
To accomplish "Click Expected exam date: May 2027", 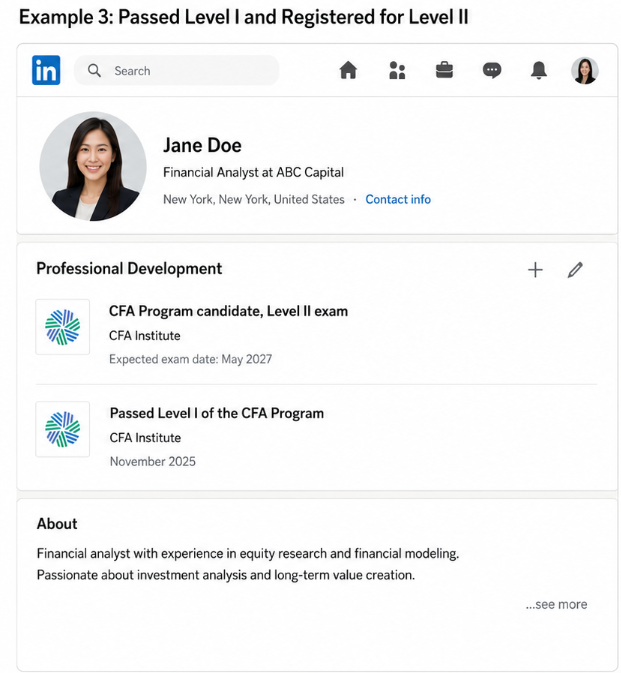I will (191, 359).
